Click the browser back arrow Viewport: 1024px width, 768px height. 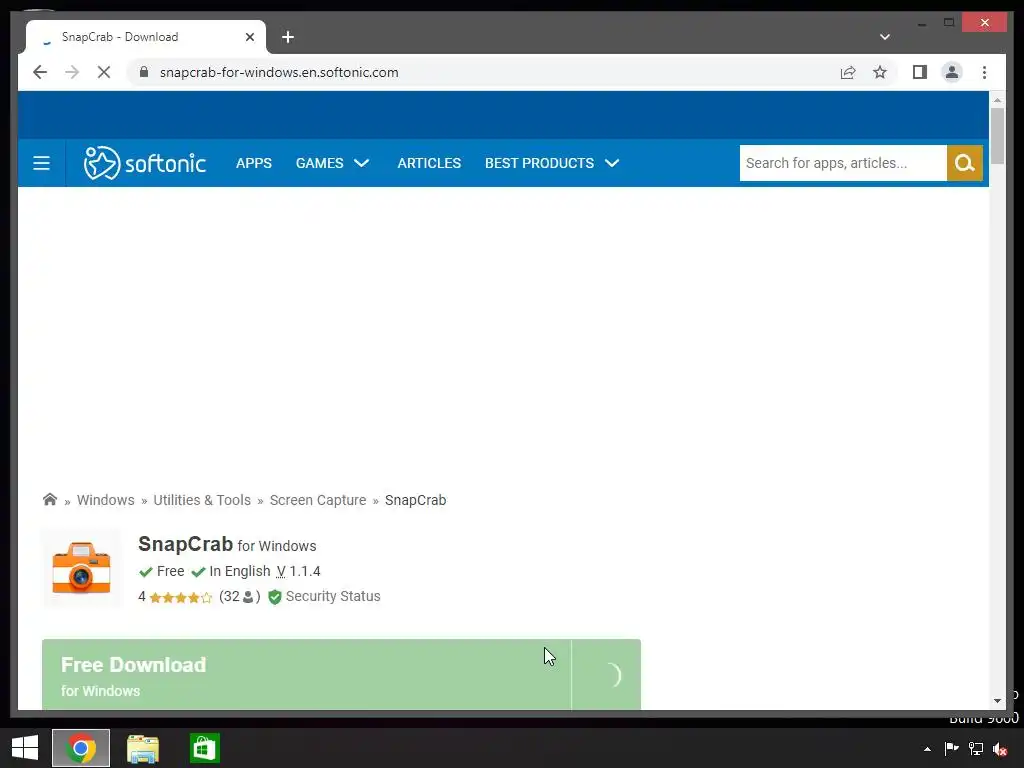(40, 72)
